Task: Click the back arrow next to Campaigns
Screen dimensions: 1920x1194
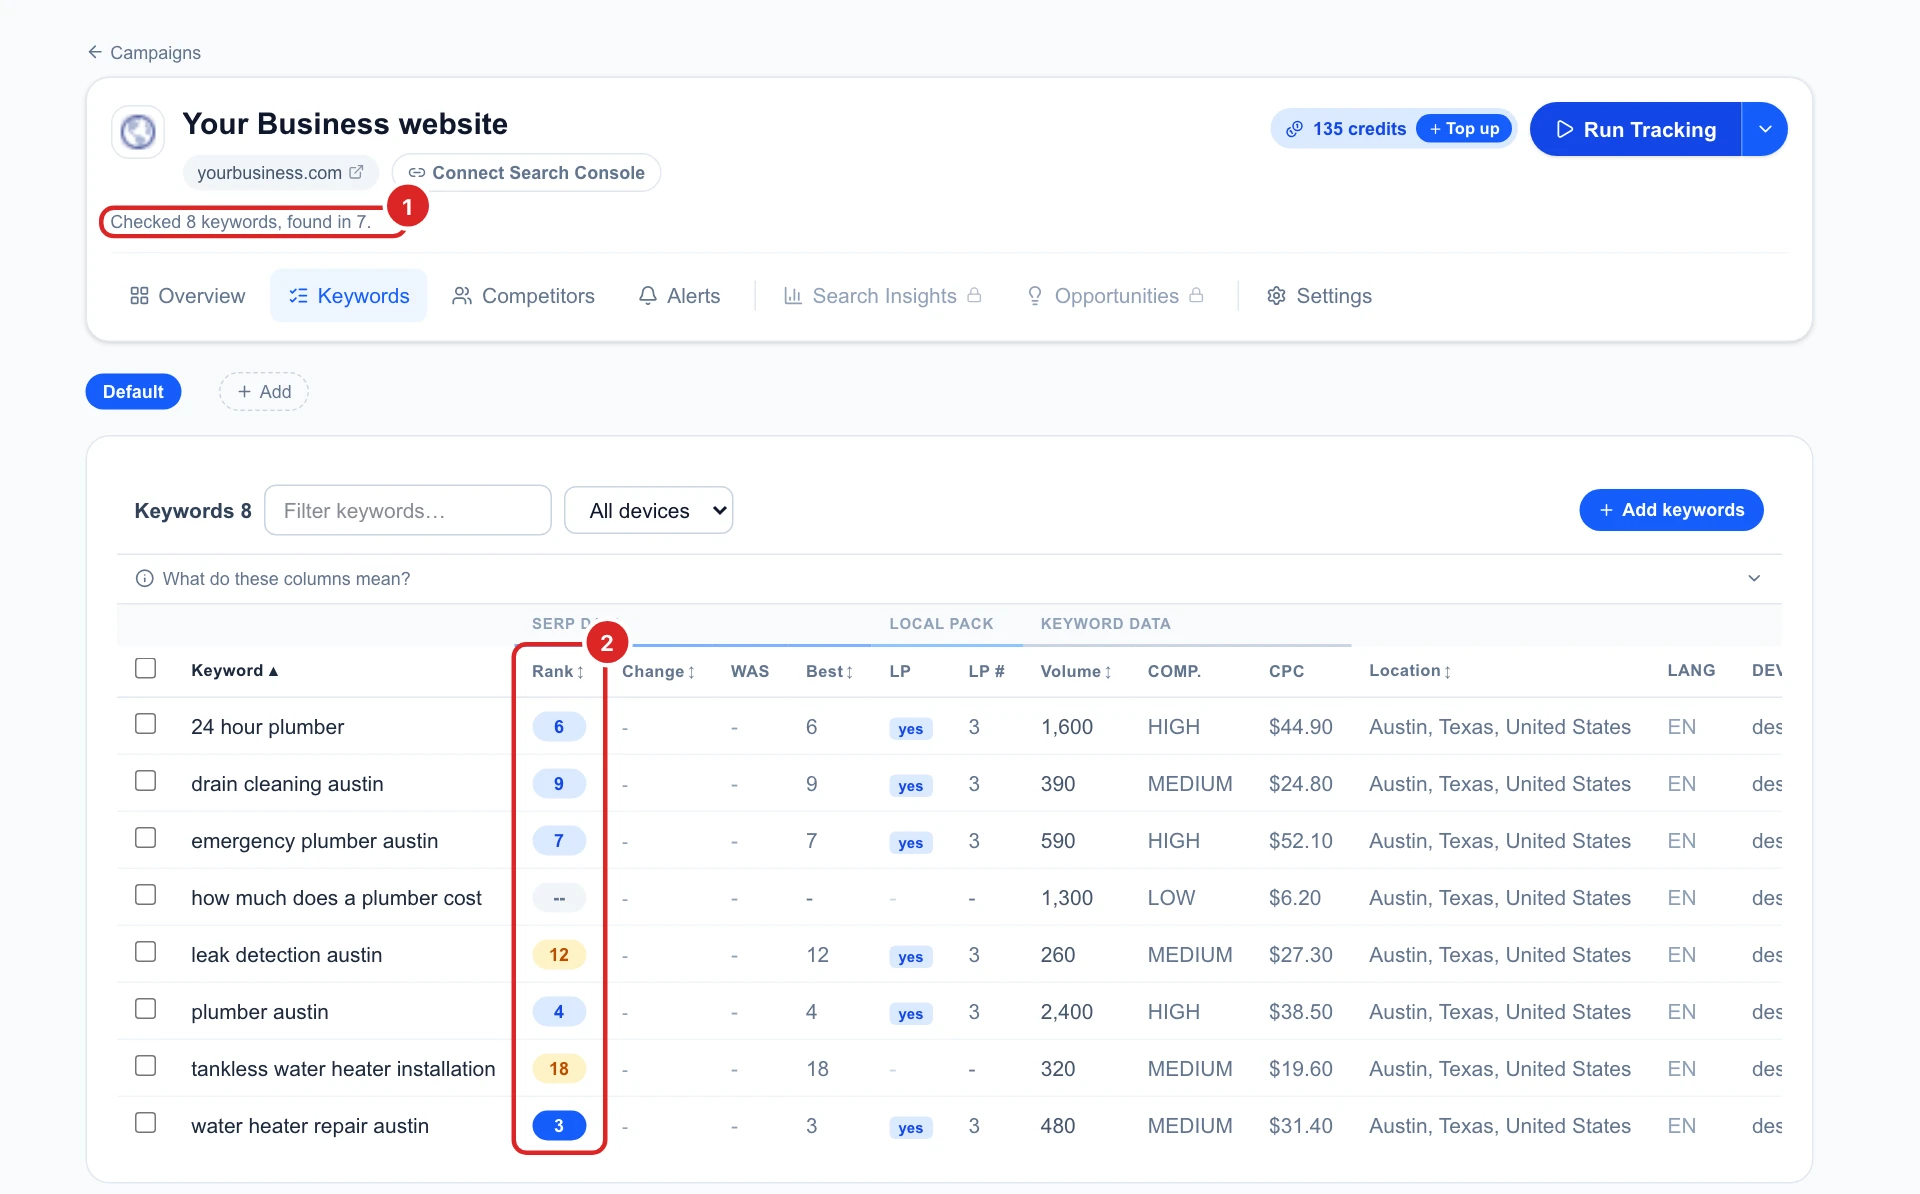Action: (95, 52)
